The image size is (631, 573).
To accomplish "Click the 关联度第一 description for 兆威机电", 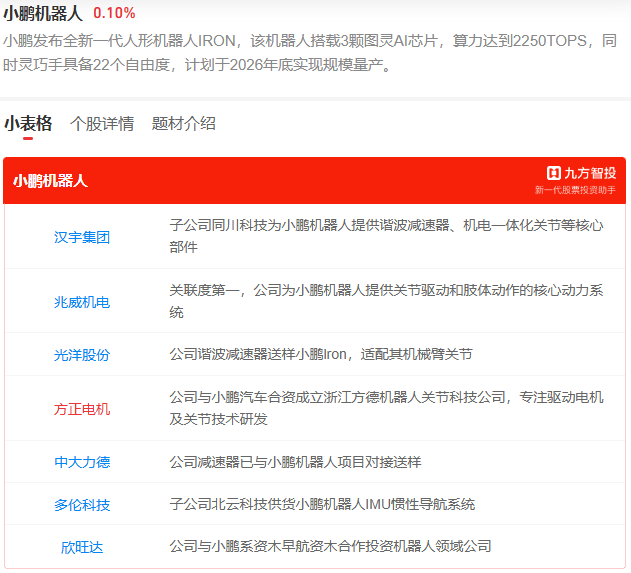I will pyautogui.click(x=386, y=301).
